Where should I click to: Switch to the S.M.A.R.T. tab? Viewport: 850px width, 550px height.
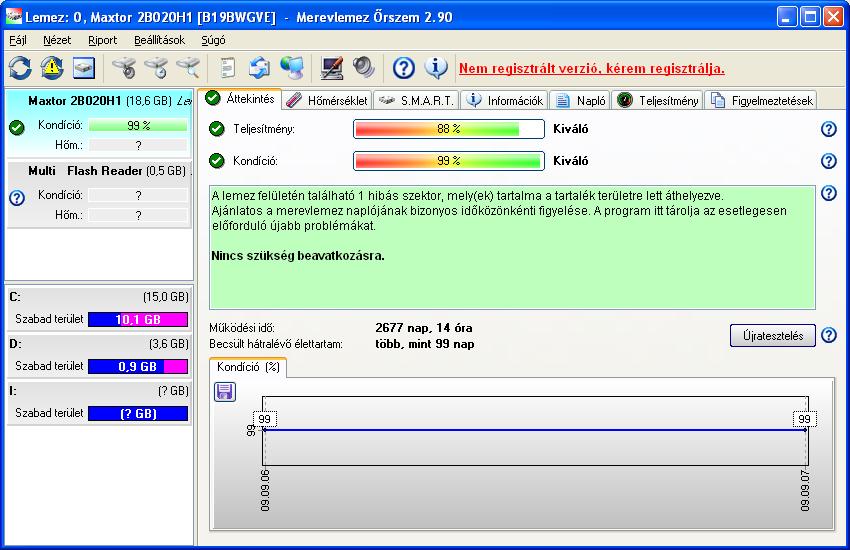point(416,100)
